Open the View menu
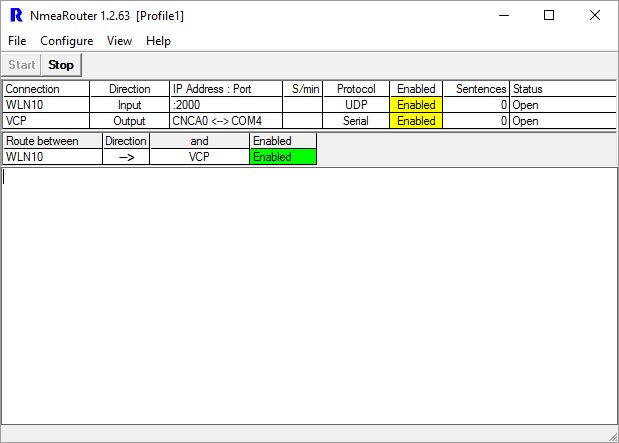Image resolution: width=619 pixels, height=443 pixels. click(x=119, y=41)
